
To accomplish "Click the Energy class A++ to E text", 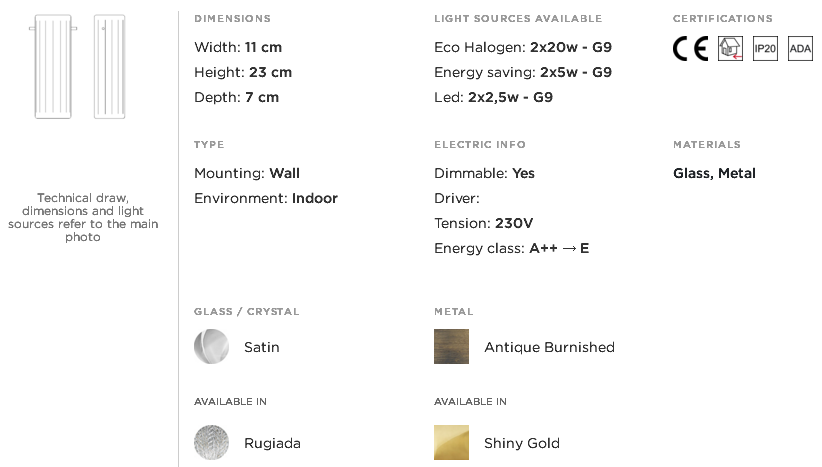I will (512, 248).
